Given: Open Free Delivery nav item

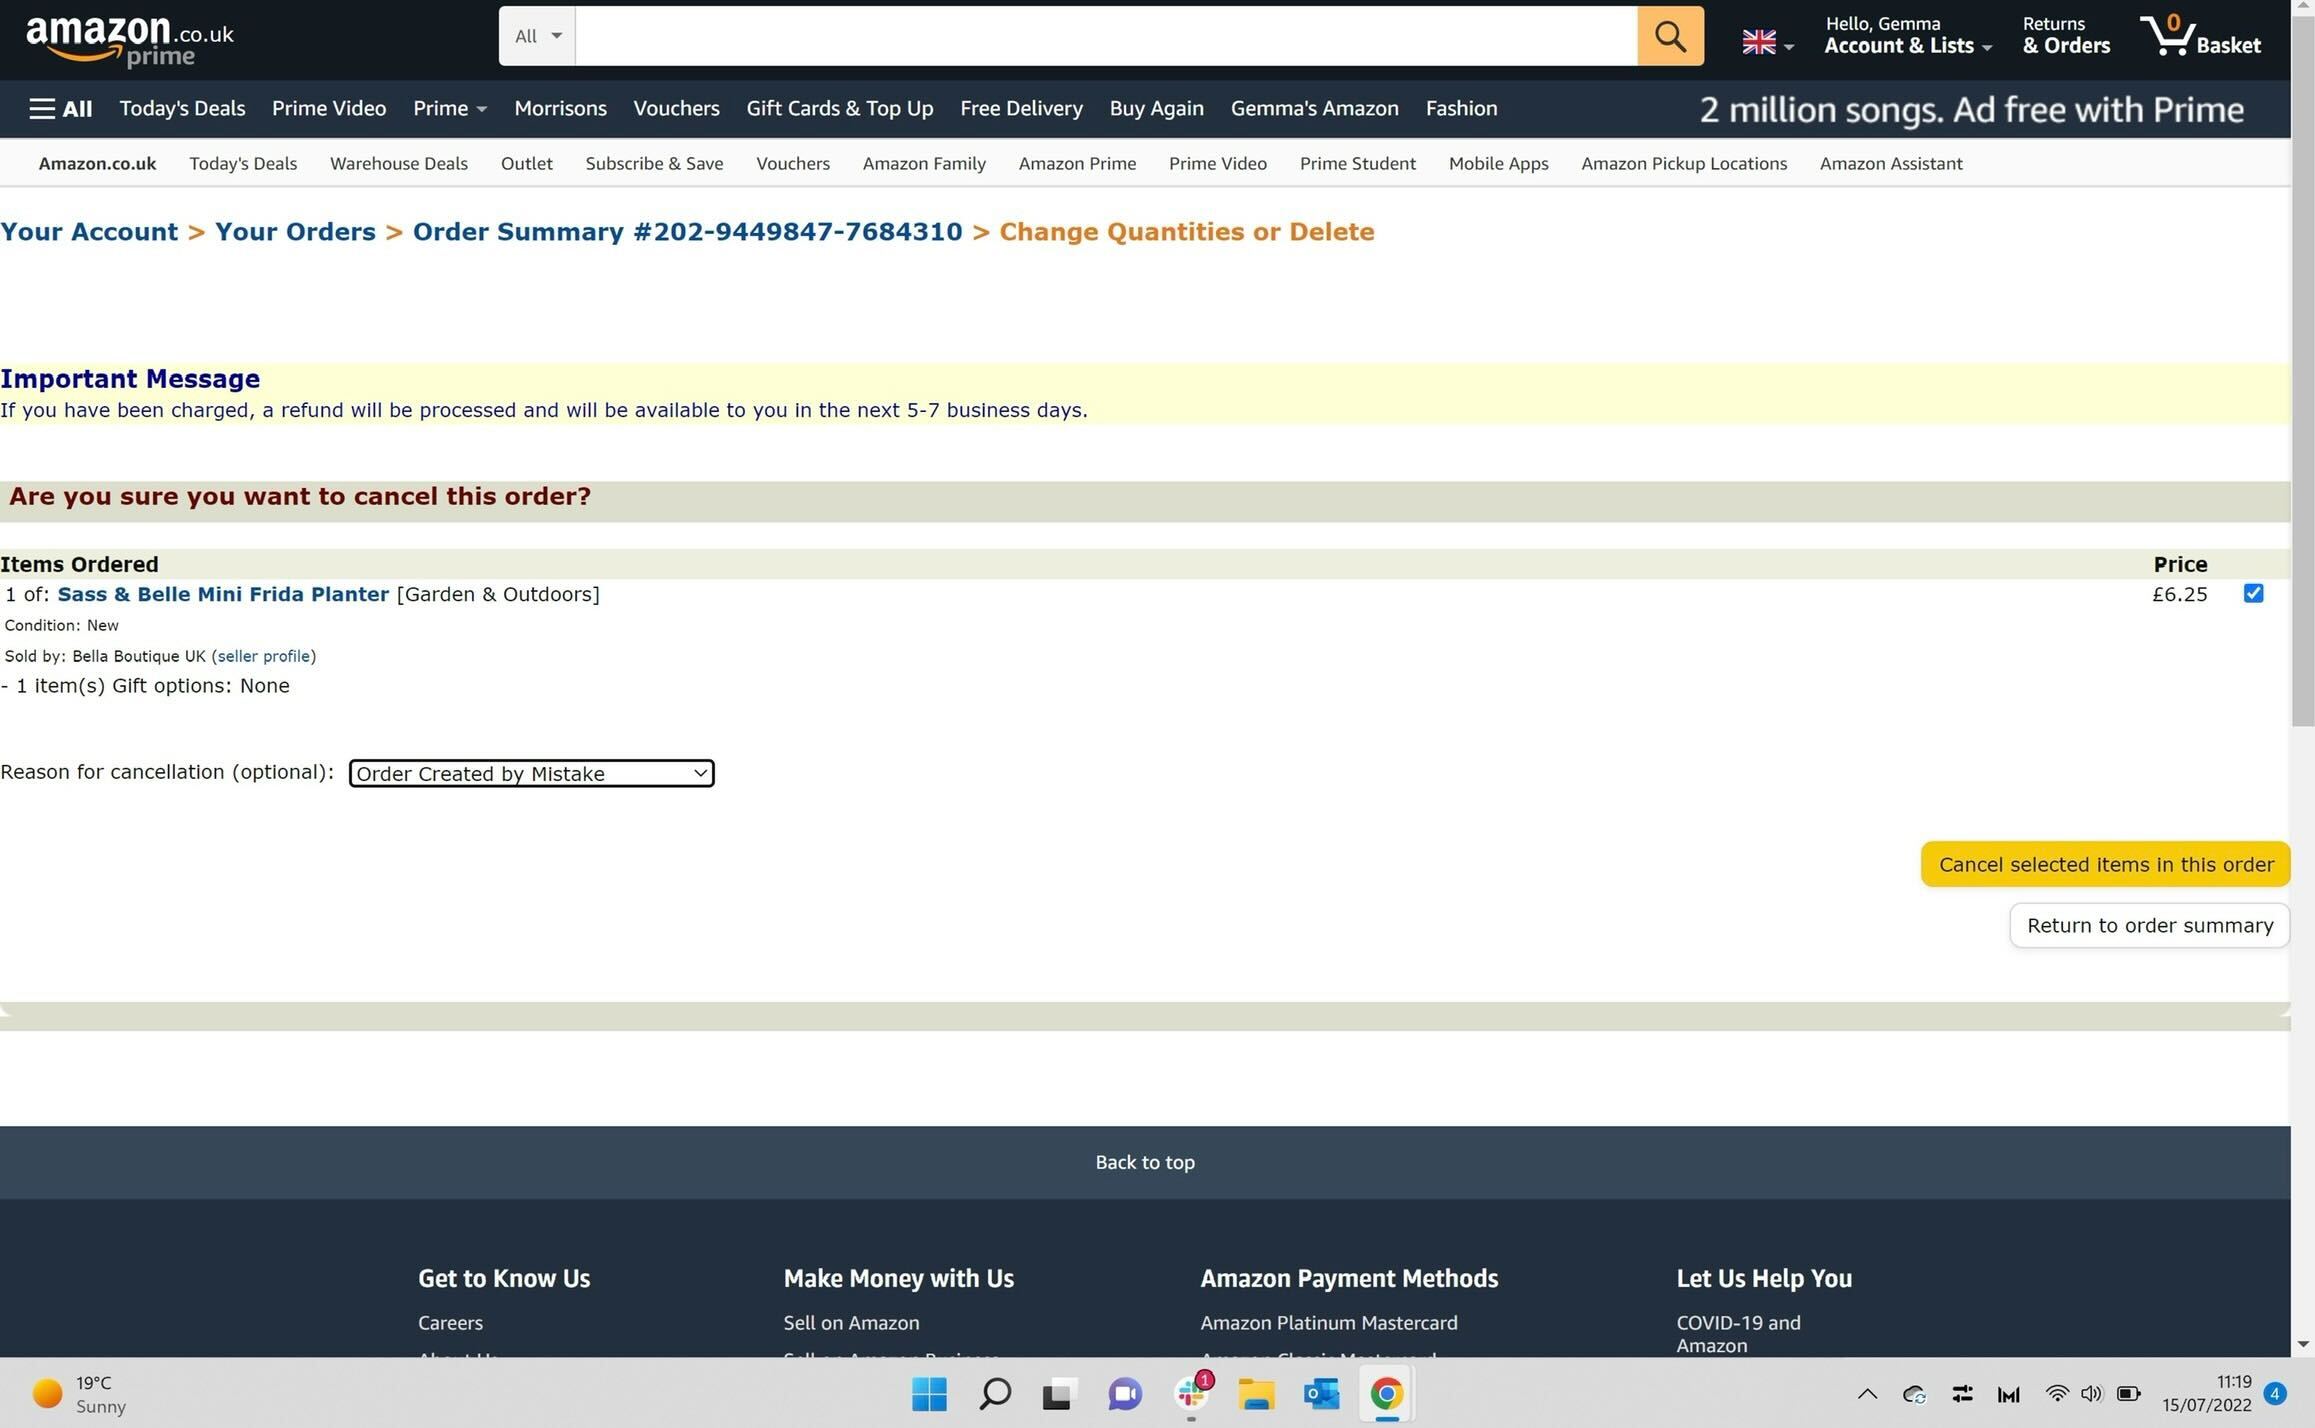Looking at the screenshot, I should click(x=1021, y=109).
